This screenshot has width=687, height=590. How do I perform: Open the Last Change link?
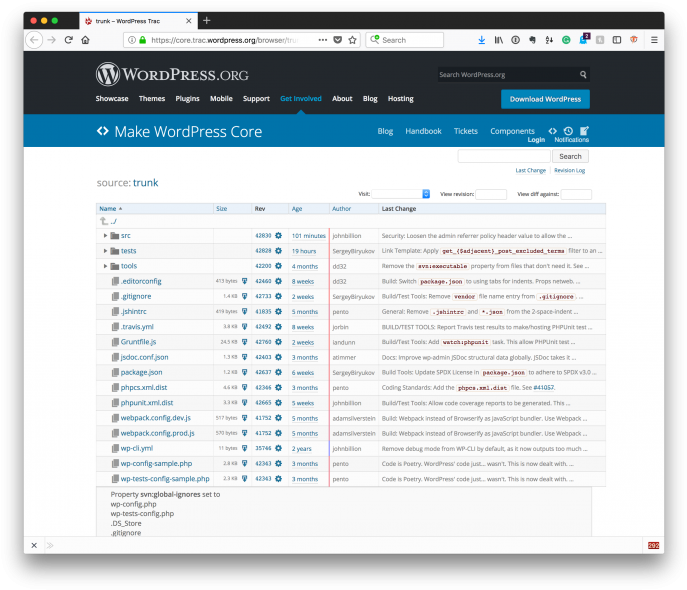[531, 170]
